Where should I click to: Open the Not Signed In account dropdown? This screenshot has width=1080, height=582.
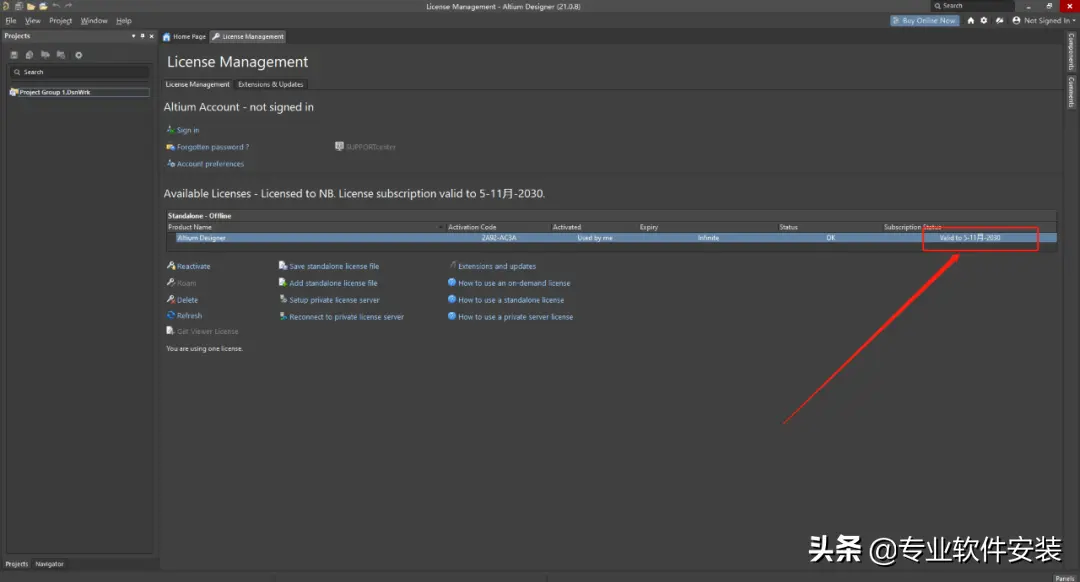pyautogui.click(x=1043, y=21)
